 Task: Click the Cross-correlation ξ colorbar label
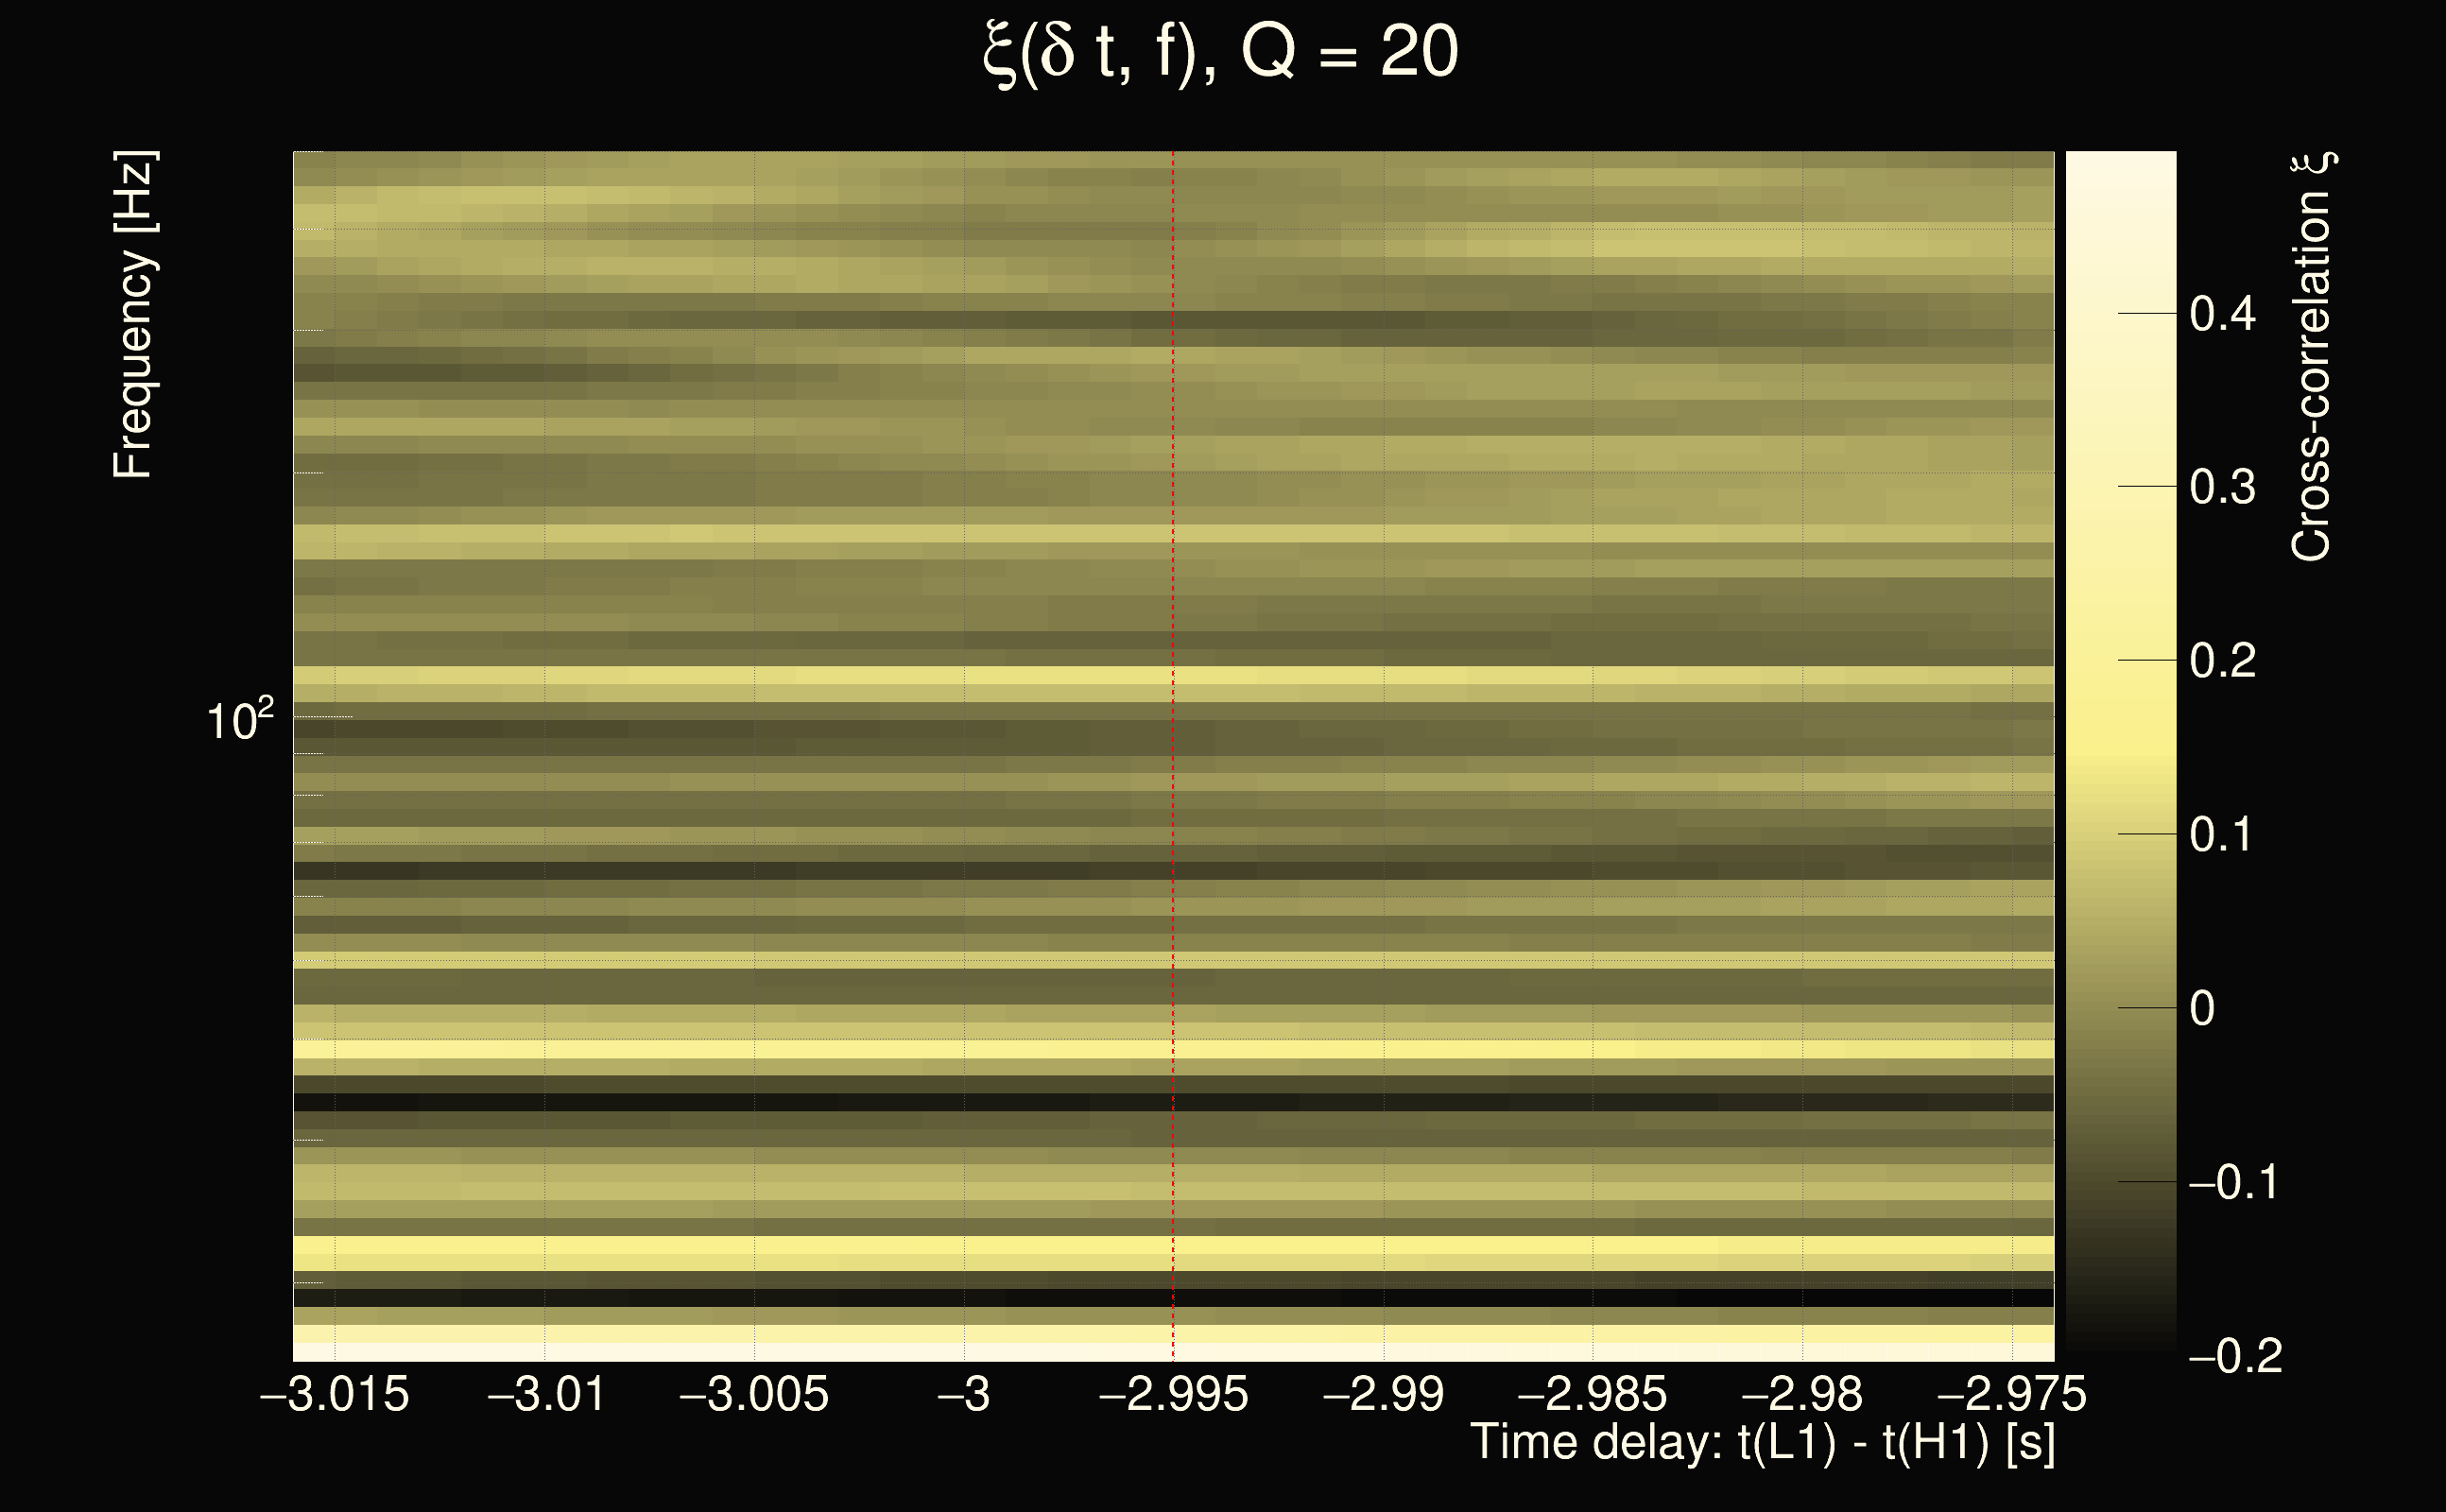pyautogui.click(x=2311, y=356)
